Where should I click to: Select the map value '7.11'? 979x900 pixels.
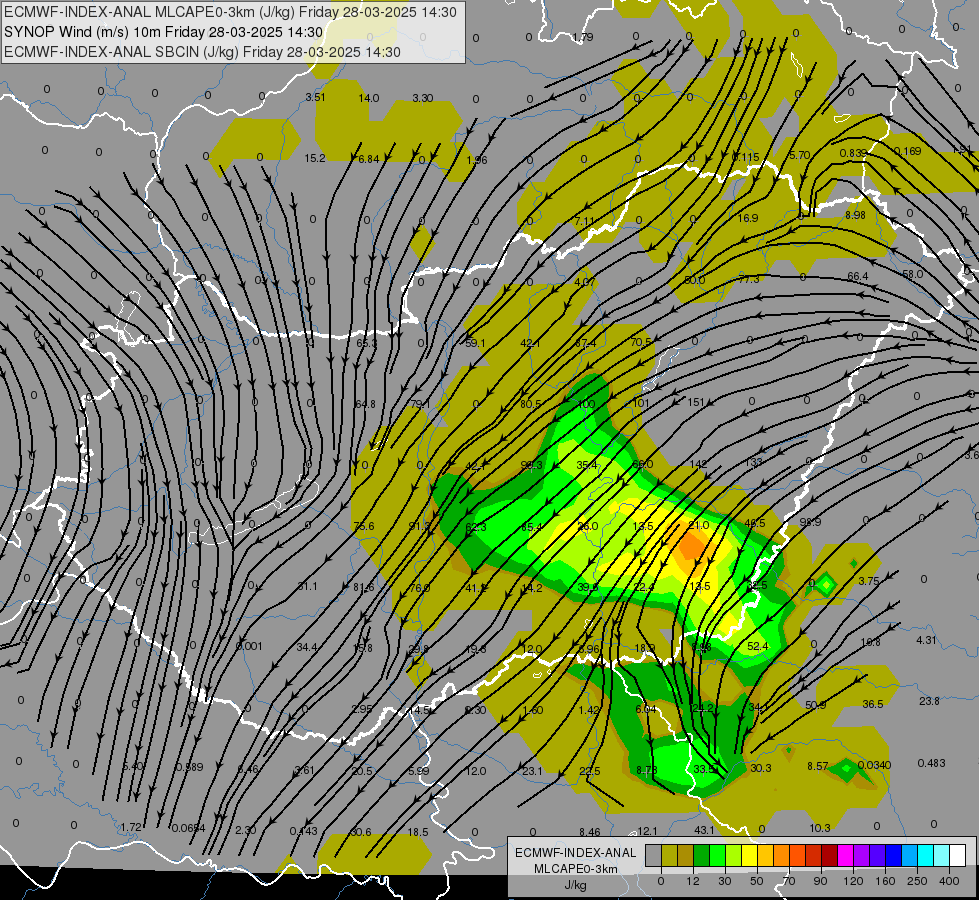585,221
